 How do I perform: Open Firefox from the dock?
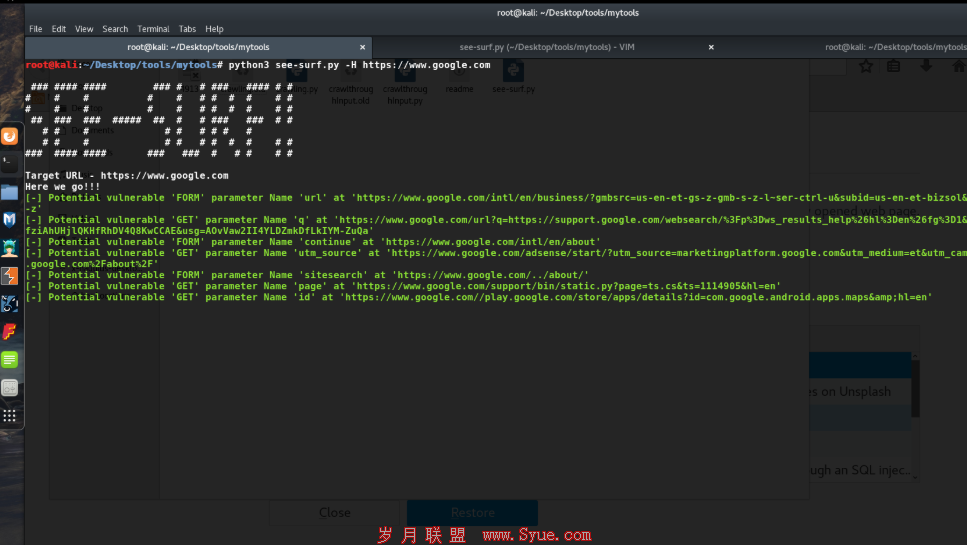(x=9, y=136)
